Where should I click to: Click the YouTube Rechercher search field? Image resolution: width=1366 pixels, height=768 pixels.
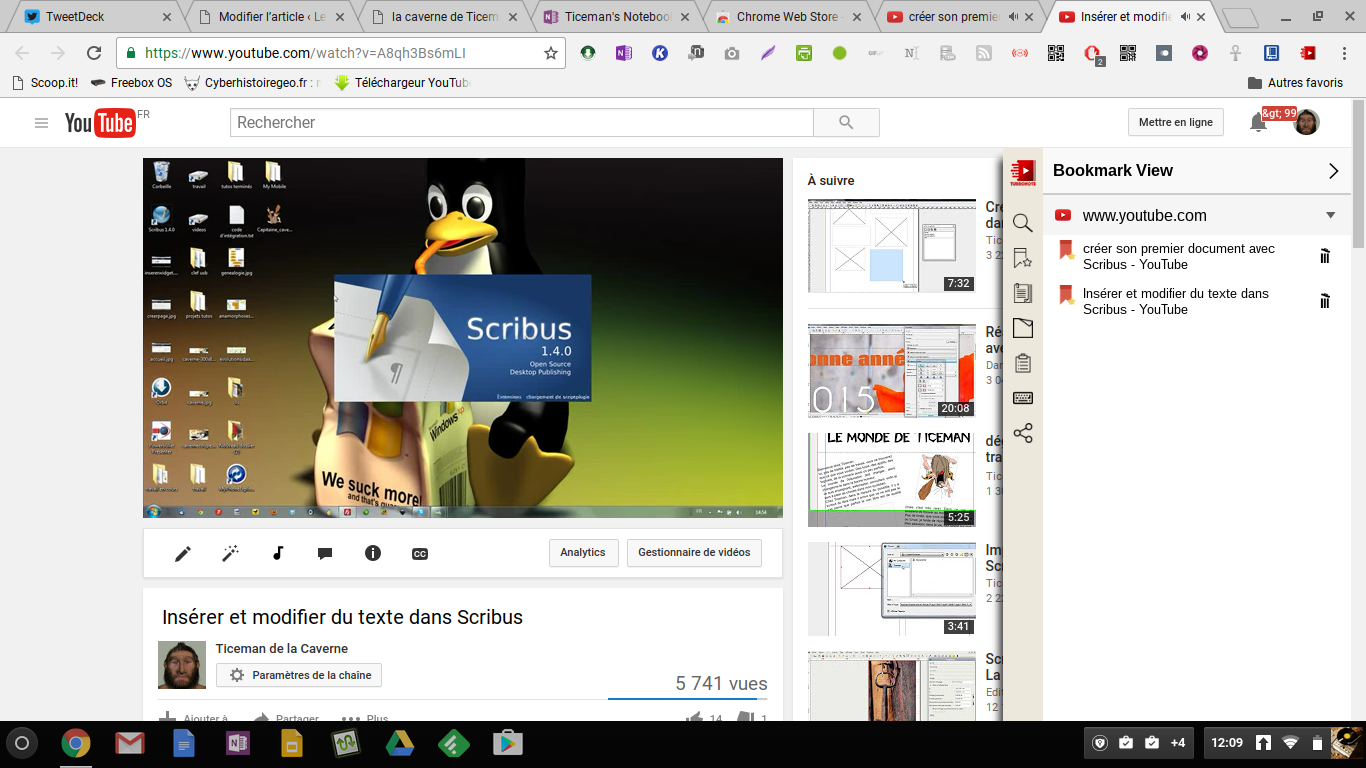[522, 122]
